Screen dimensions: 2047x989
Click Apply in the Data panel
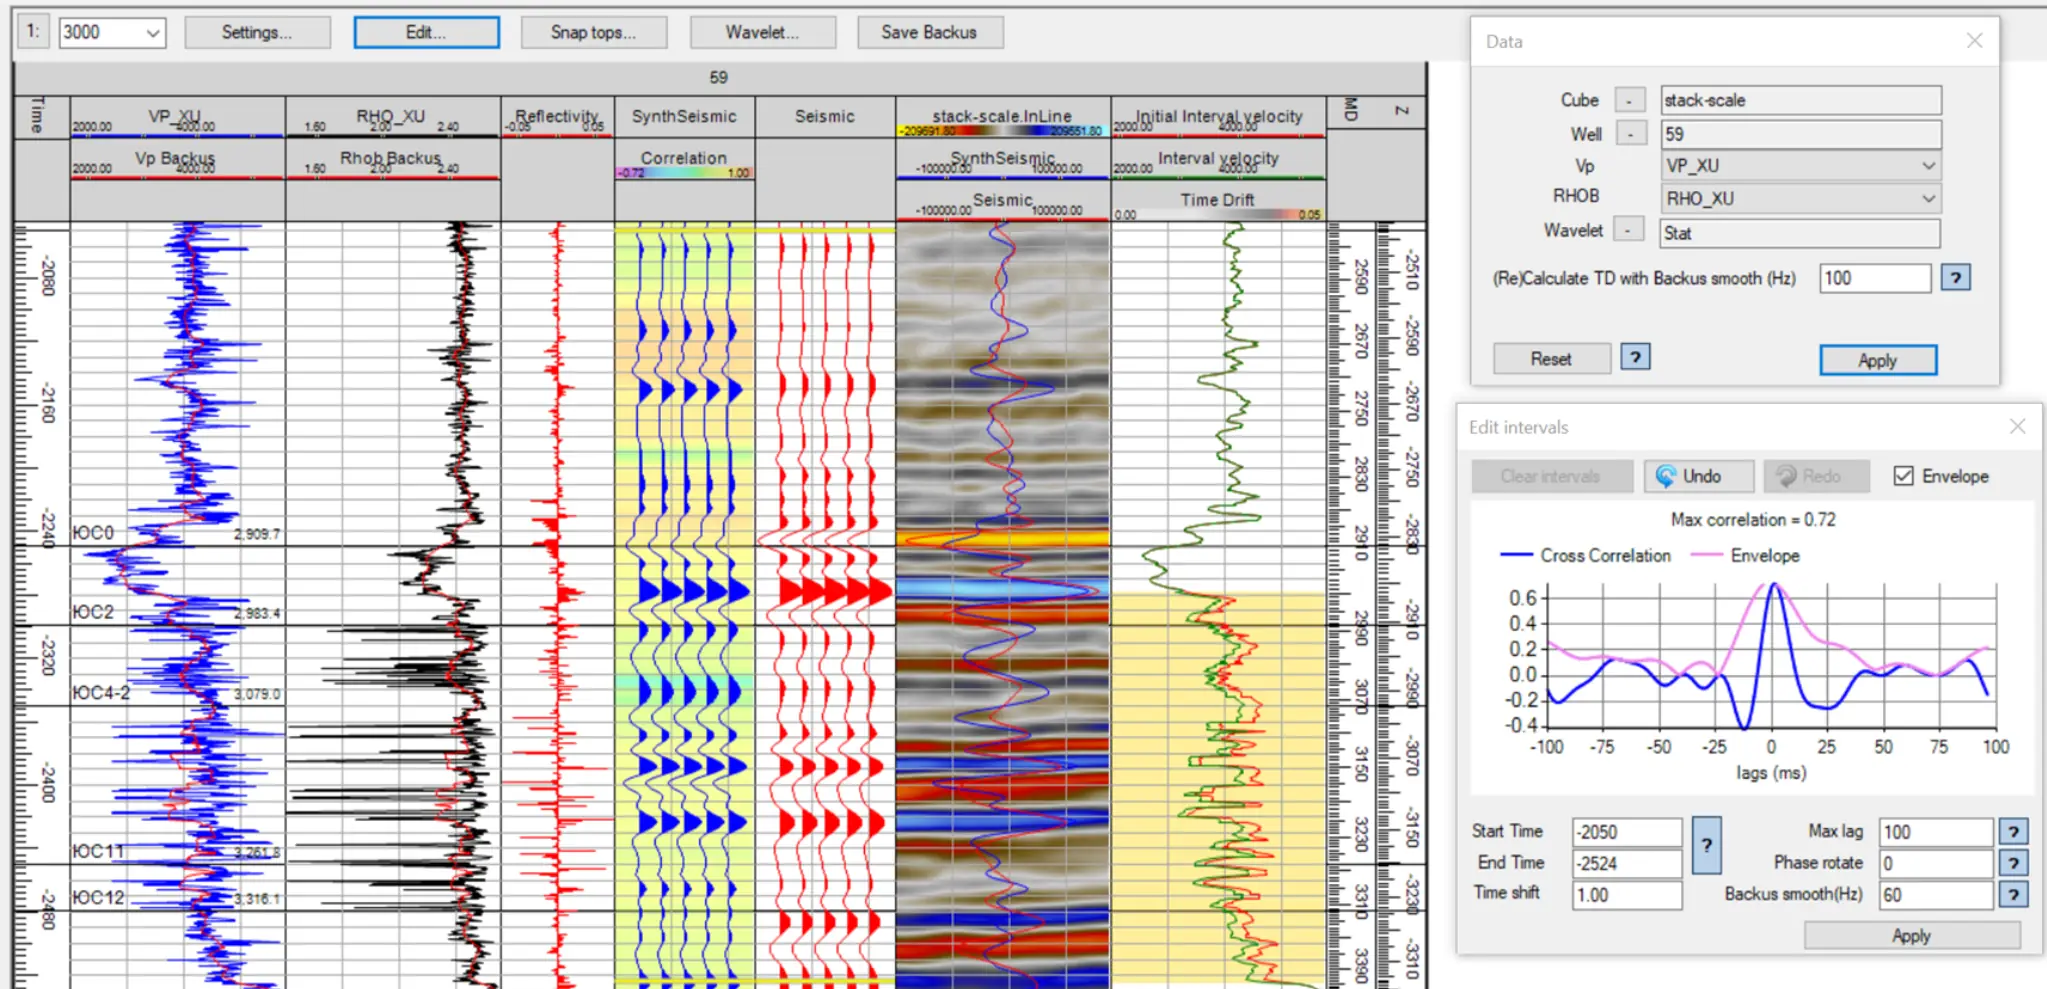pos(1878,360)
